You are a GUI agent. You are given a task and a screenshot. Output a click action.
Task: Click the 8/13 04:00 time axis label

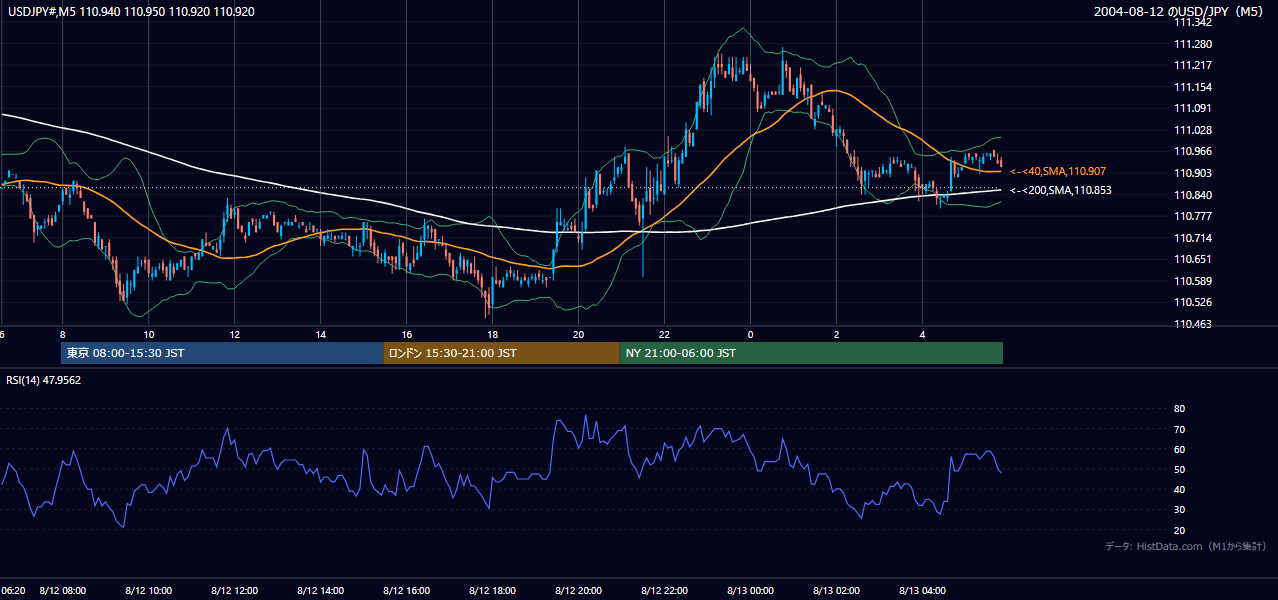(x=923, y=590)
